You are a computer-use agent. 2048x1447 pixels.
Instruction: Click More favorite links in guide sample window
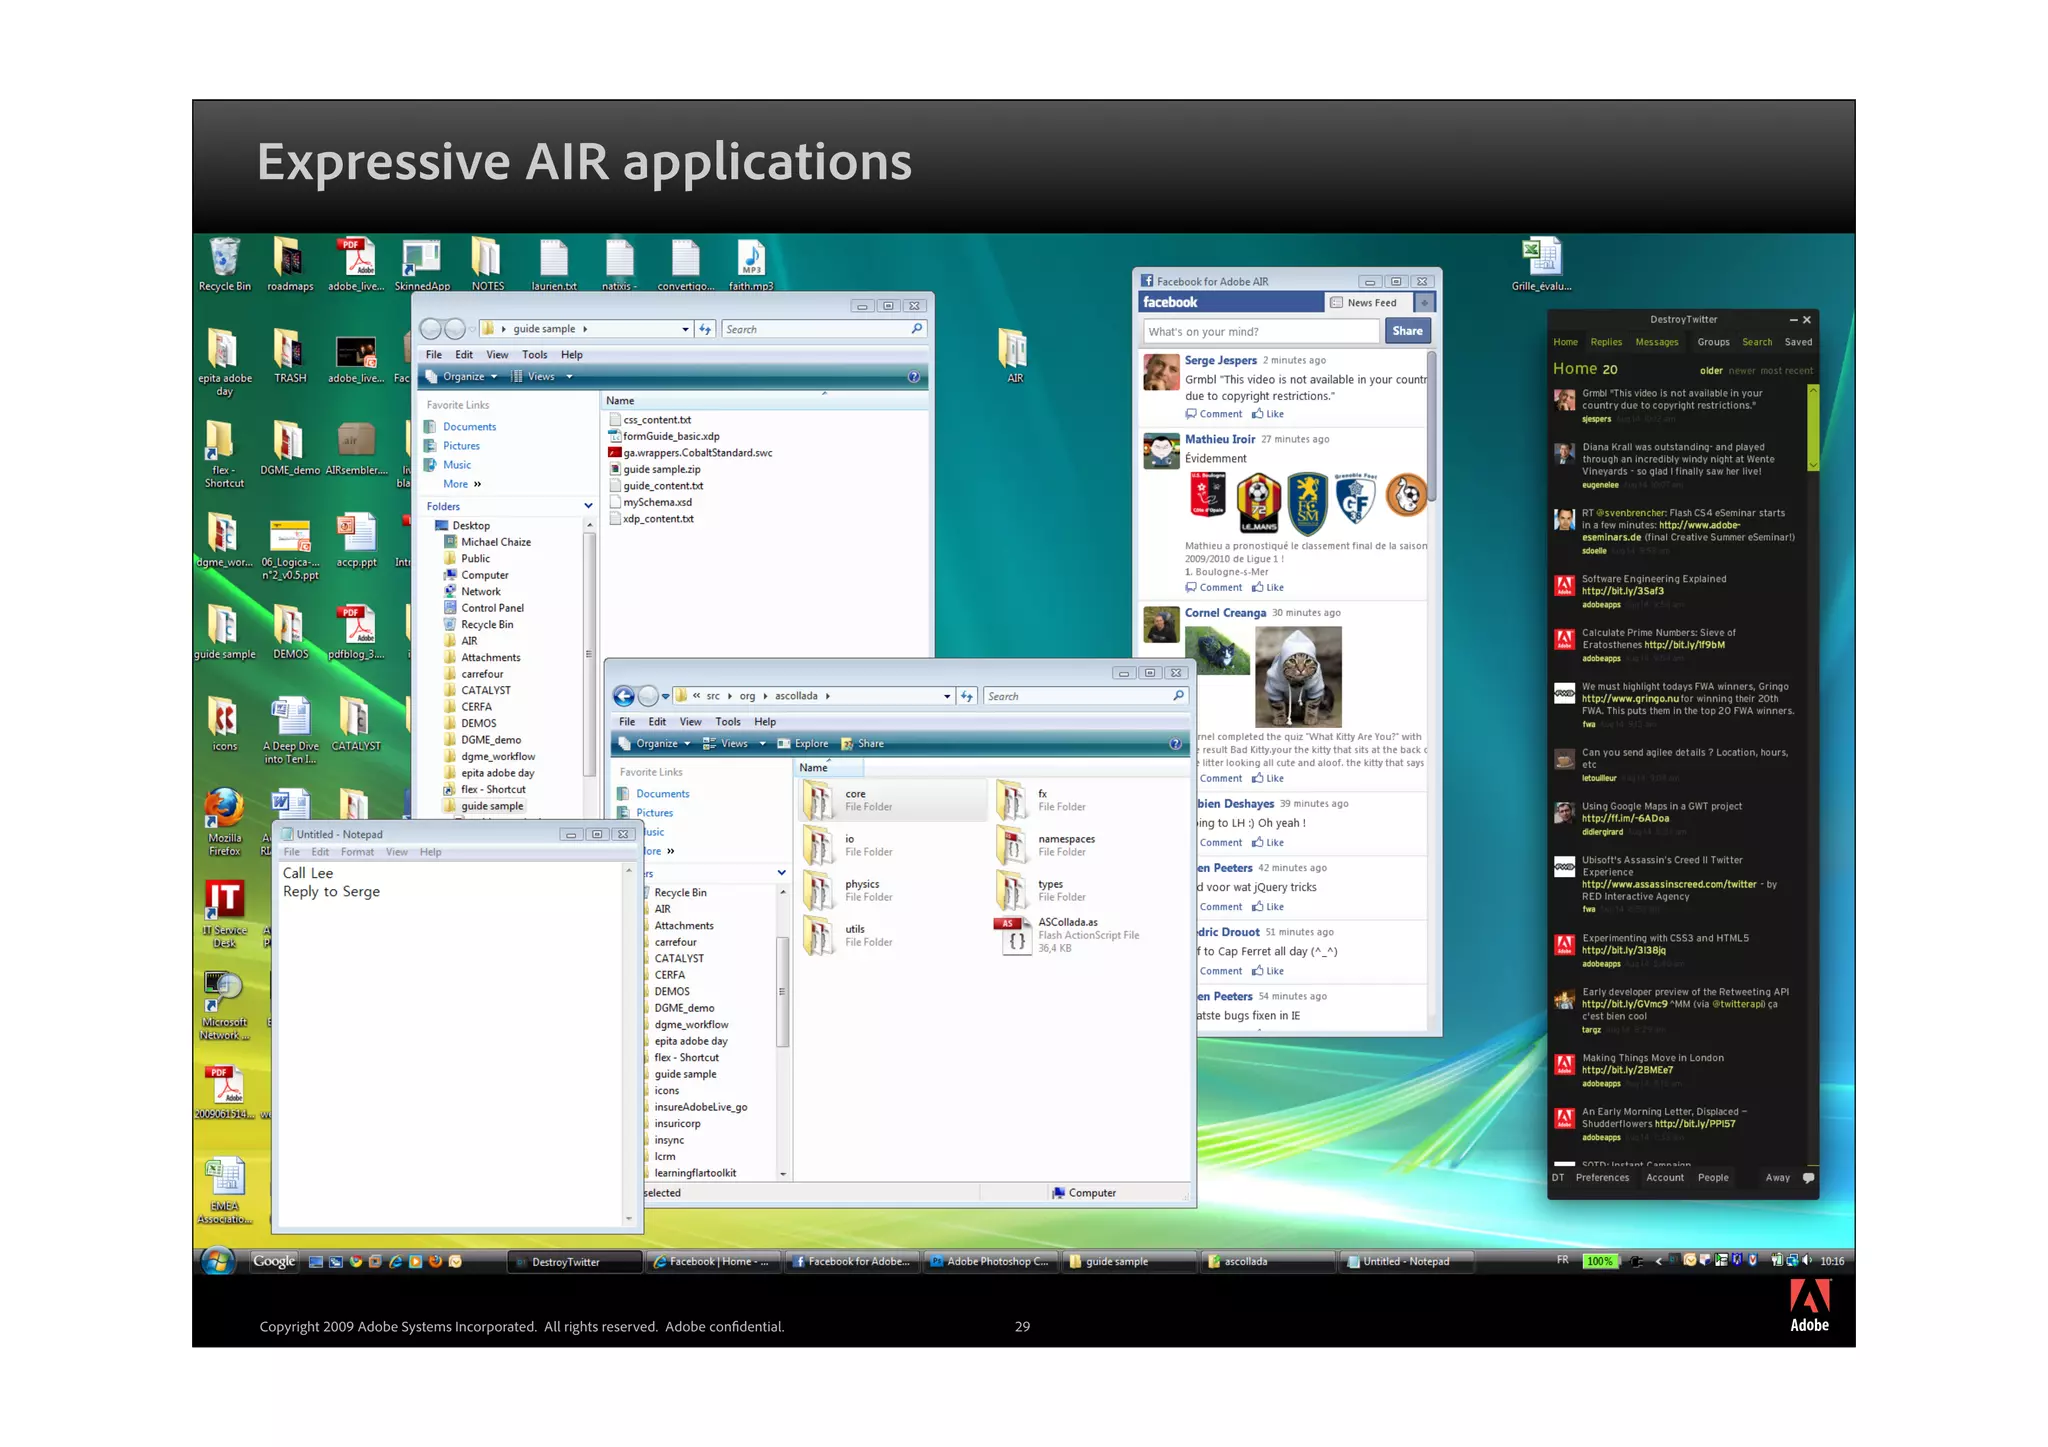462,484
